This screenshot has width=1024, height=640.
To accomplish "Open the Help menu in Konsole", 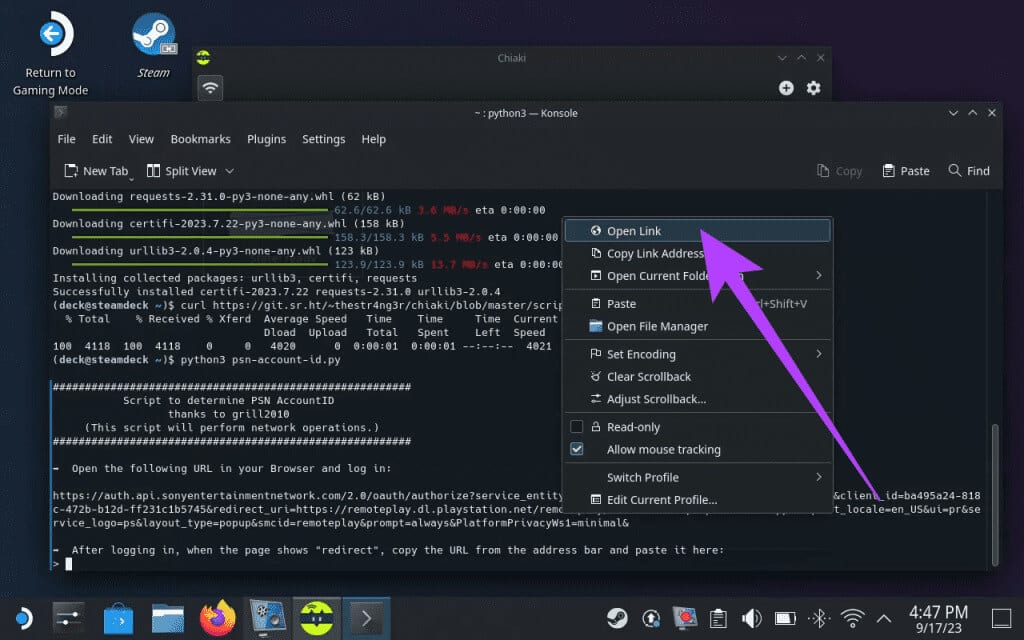I will coord(374,139).
